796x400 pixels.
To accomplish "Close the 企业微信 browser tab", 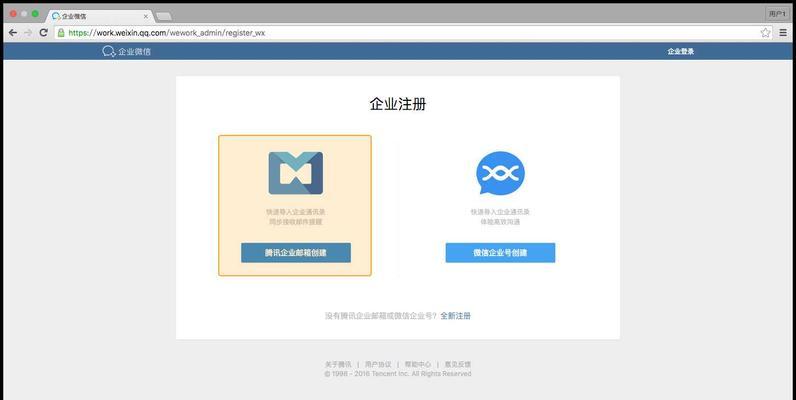I will (146, 16).
